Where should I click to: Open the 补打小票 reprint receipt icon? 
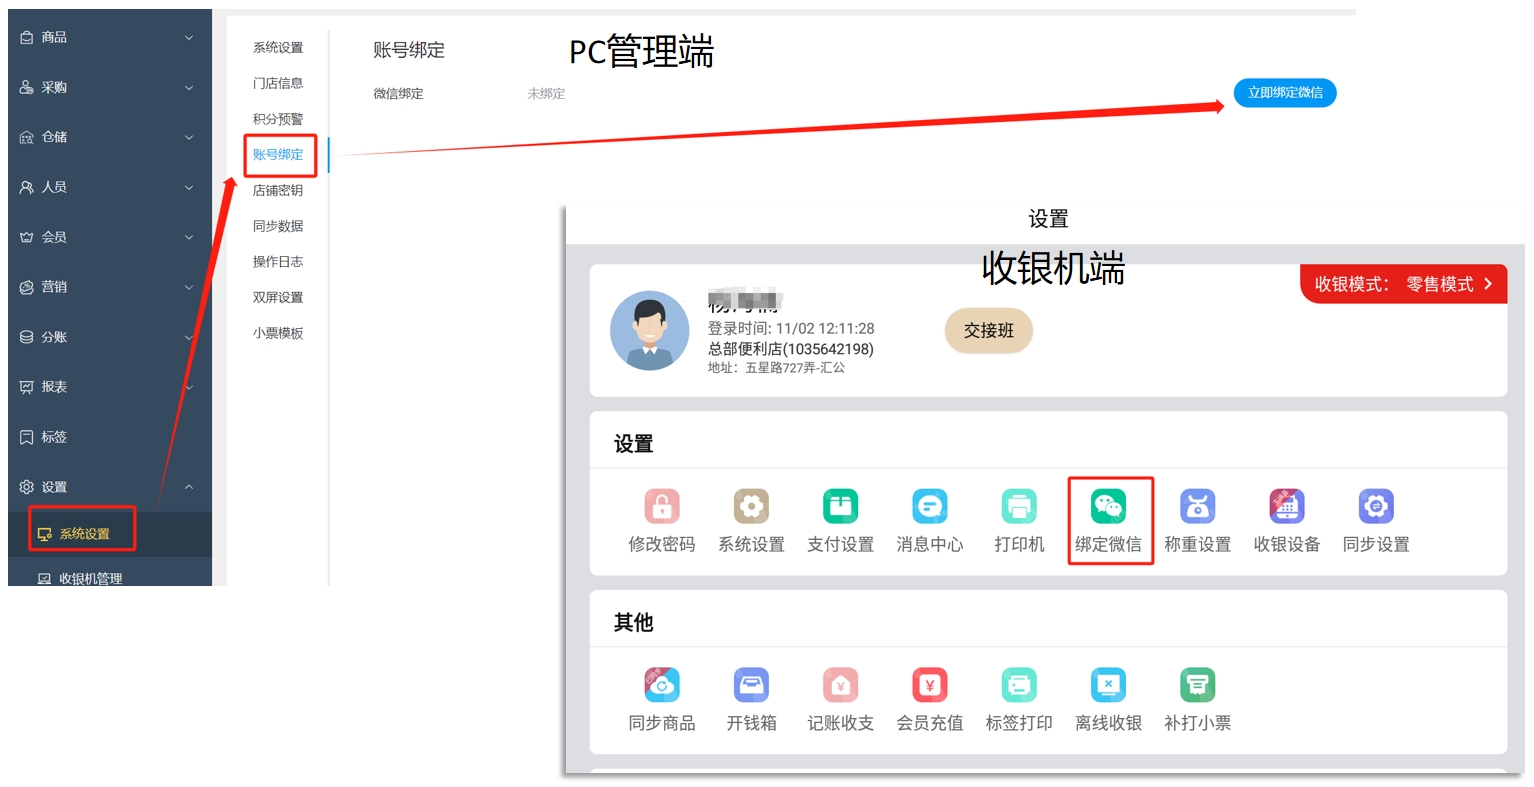coord(1197,686)
